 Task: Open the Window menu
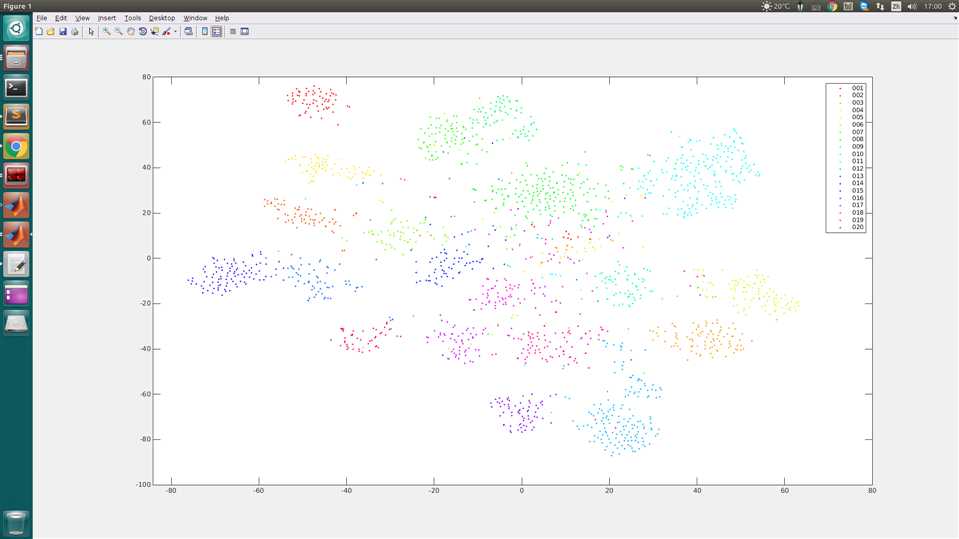pos(196,18)
